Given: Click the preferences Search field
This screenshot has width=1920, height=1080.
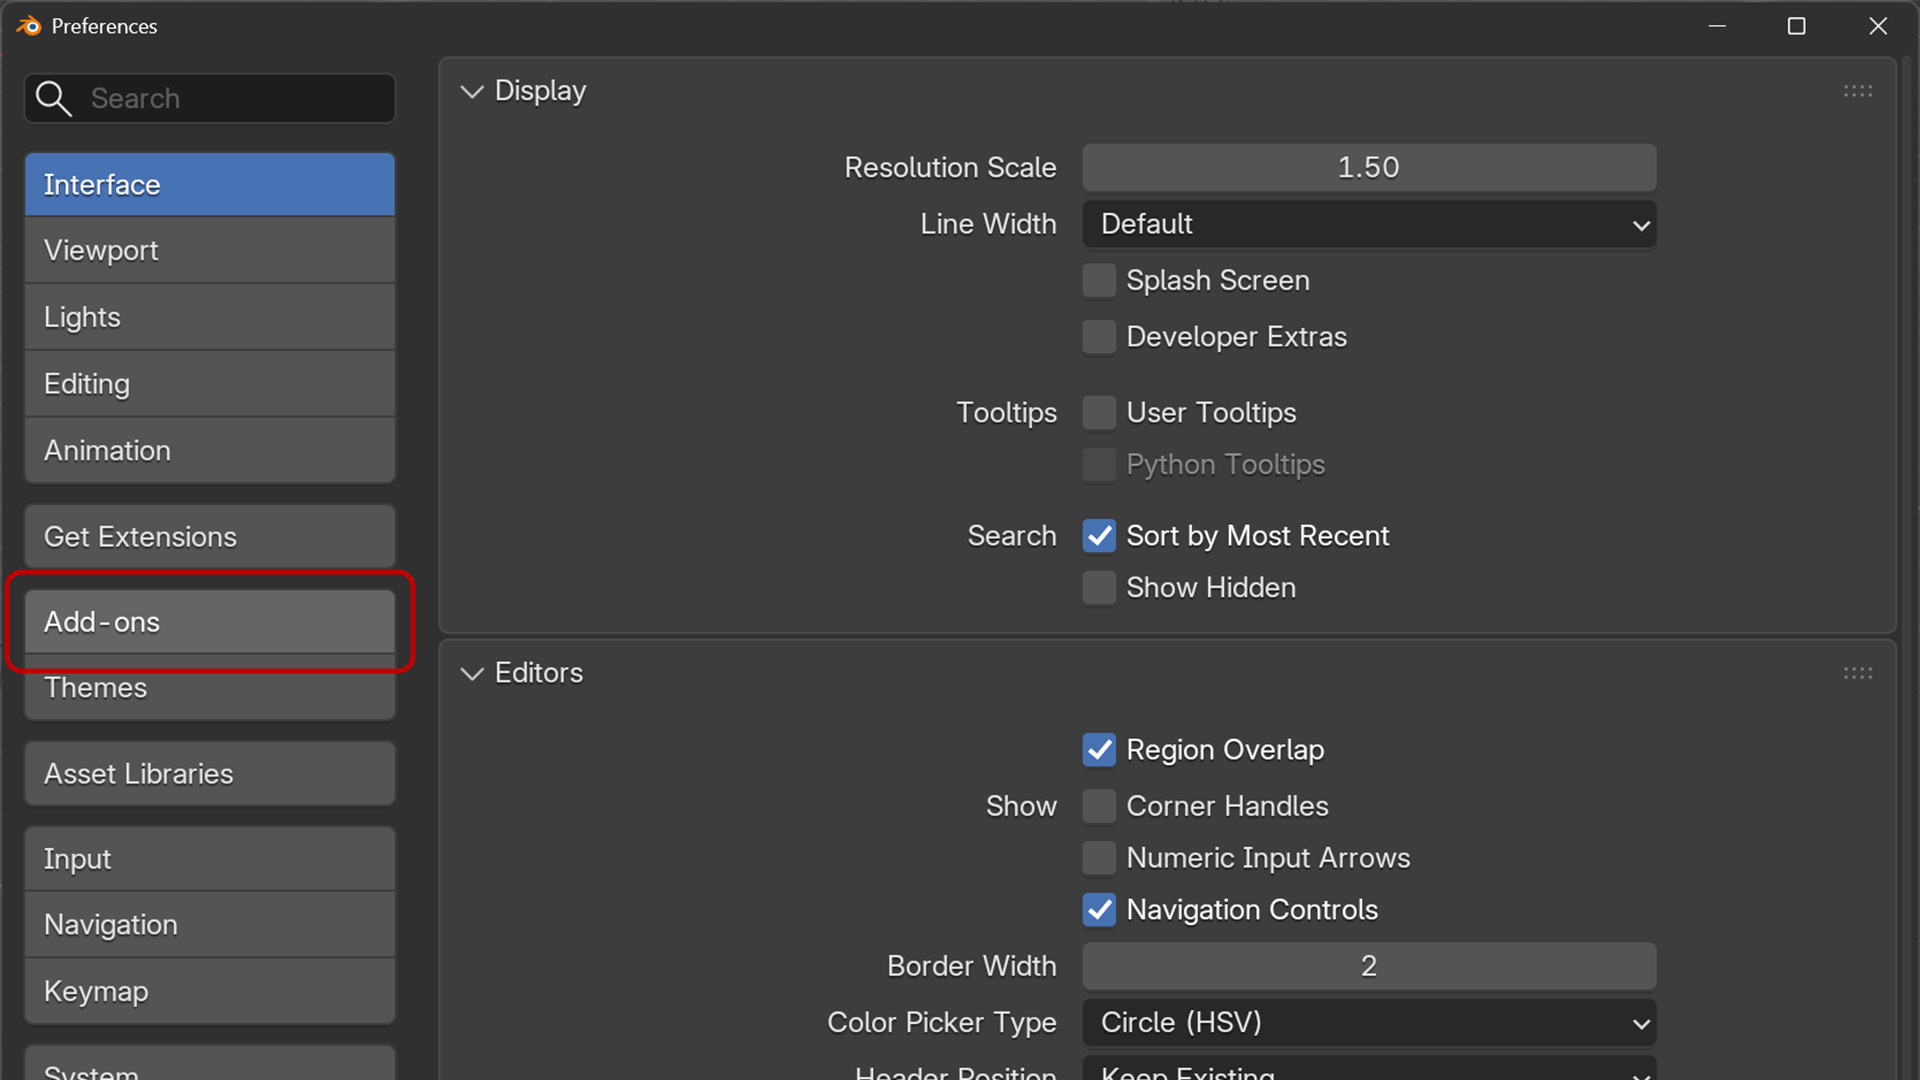Looking at the screenshot, I should [210, 98].
